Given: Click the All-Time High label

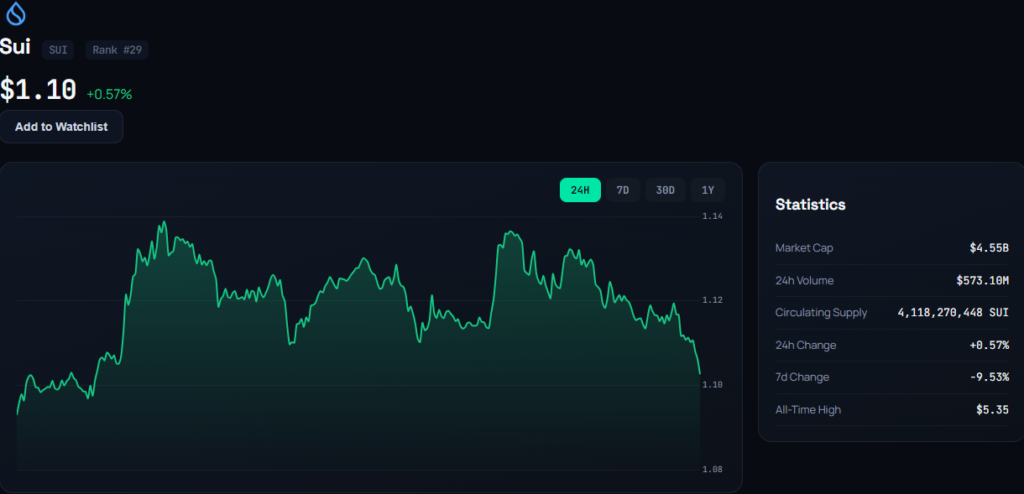Looking at the screenshot, I should 808,410.
